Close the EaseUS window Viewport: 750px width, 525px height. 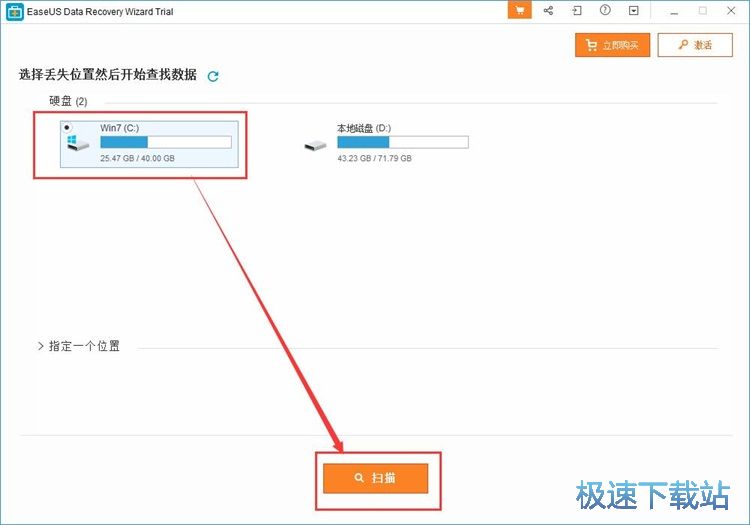(731, 11)
